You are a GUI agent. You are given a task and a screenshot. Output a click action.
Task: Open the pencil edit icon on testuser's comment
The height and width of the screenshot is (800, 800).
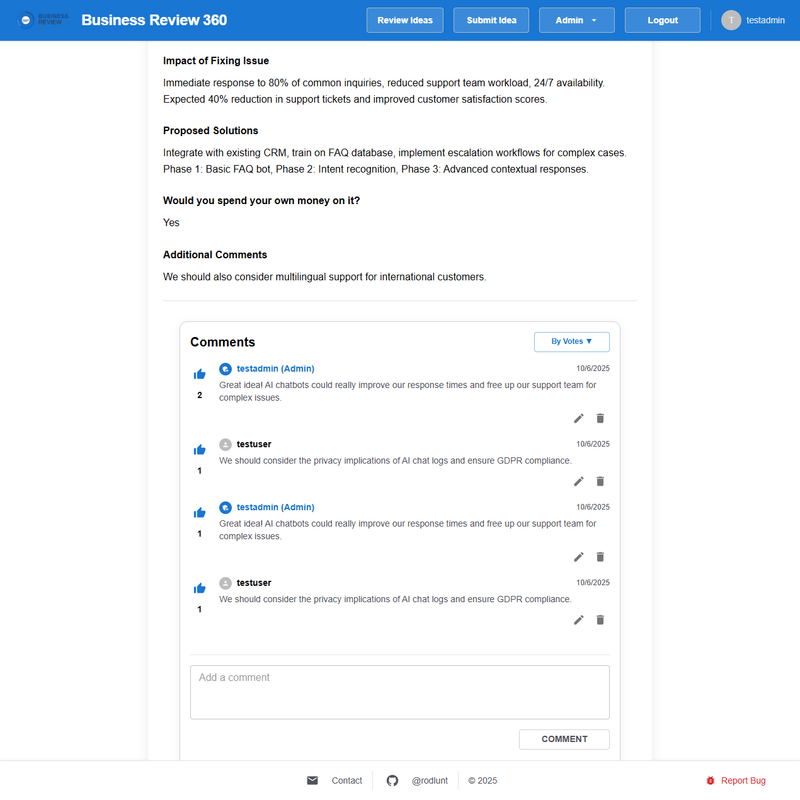click(x=578, y=481)
